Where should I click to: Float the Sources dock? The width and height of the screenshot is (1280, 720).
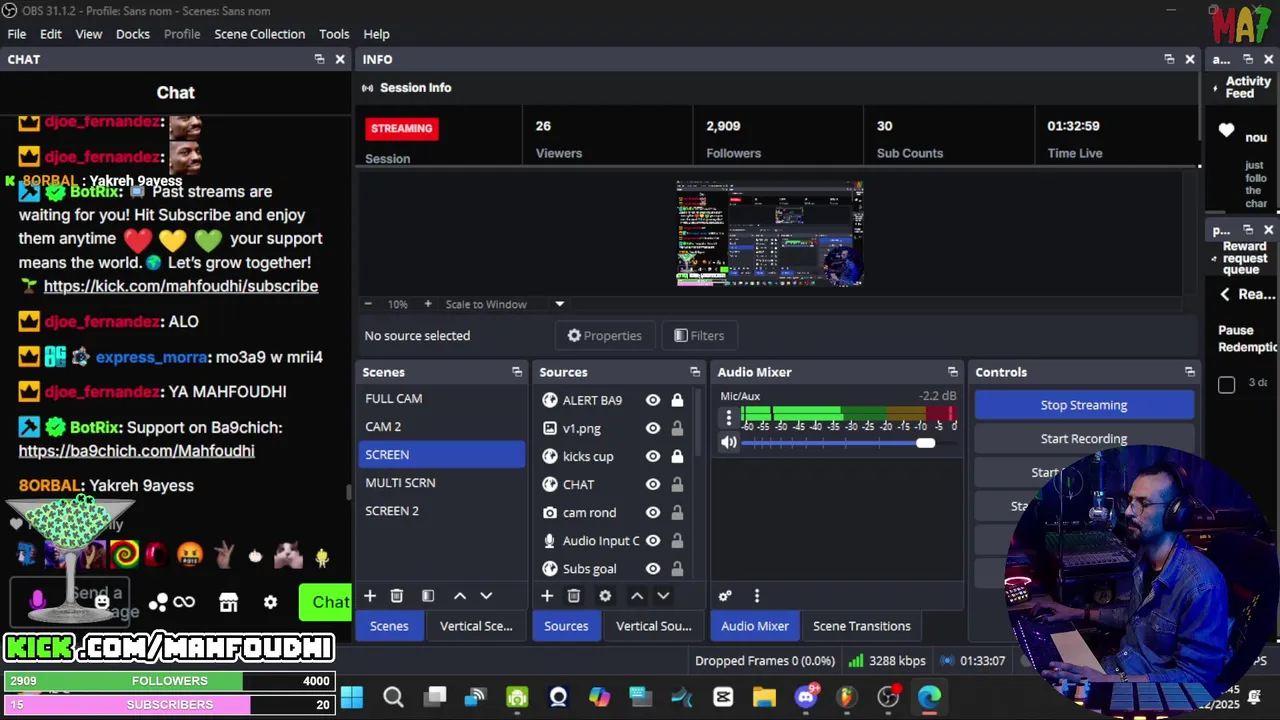695,372
